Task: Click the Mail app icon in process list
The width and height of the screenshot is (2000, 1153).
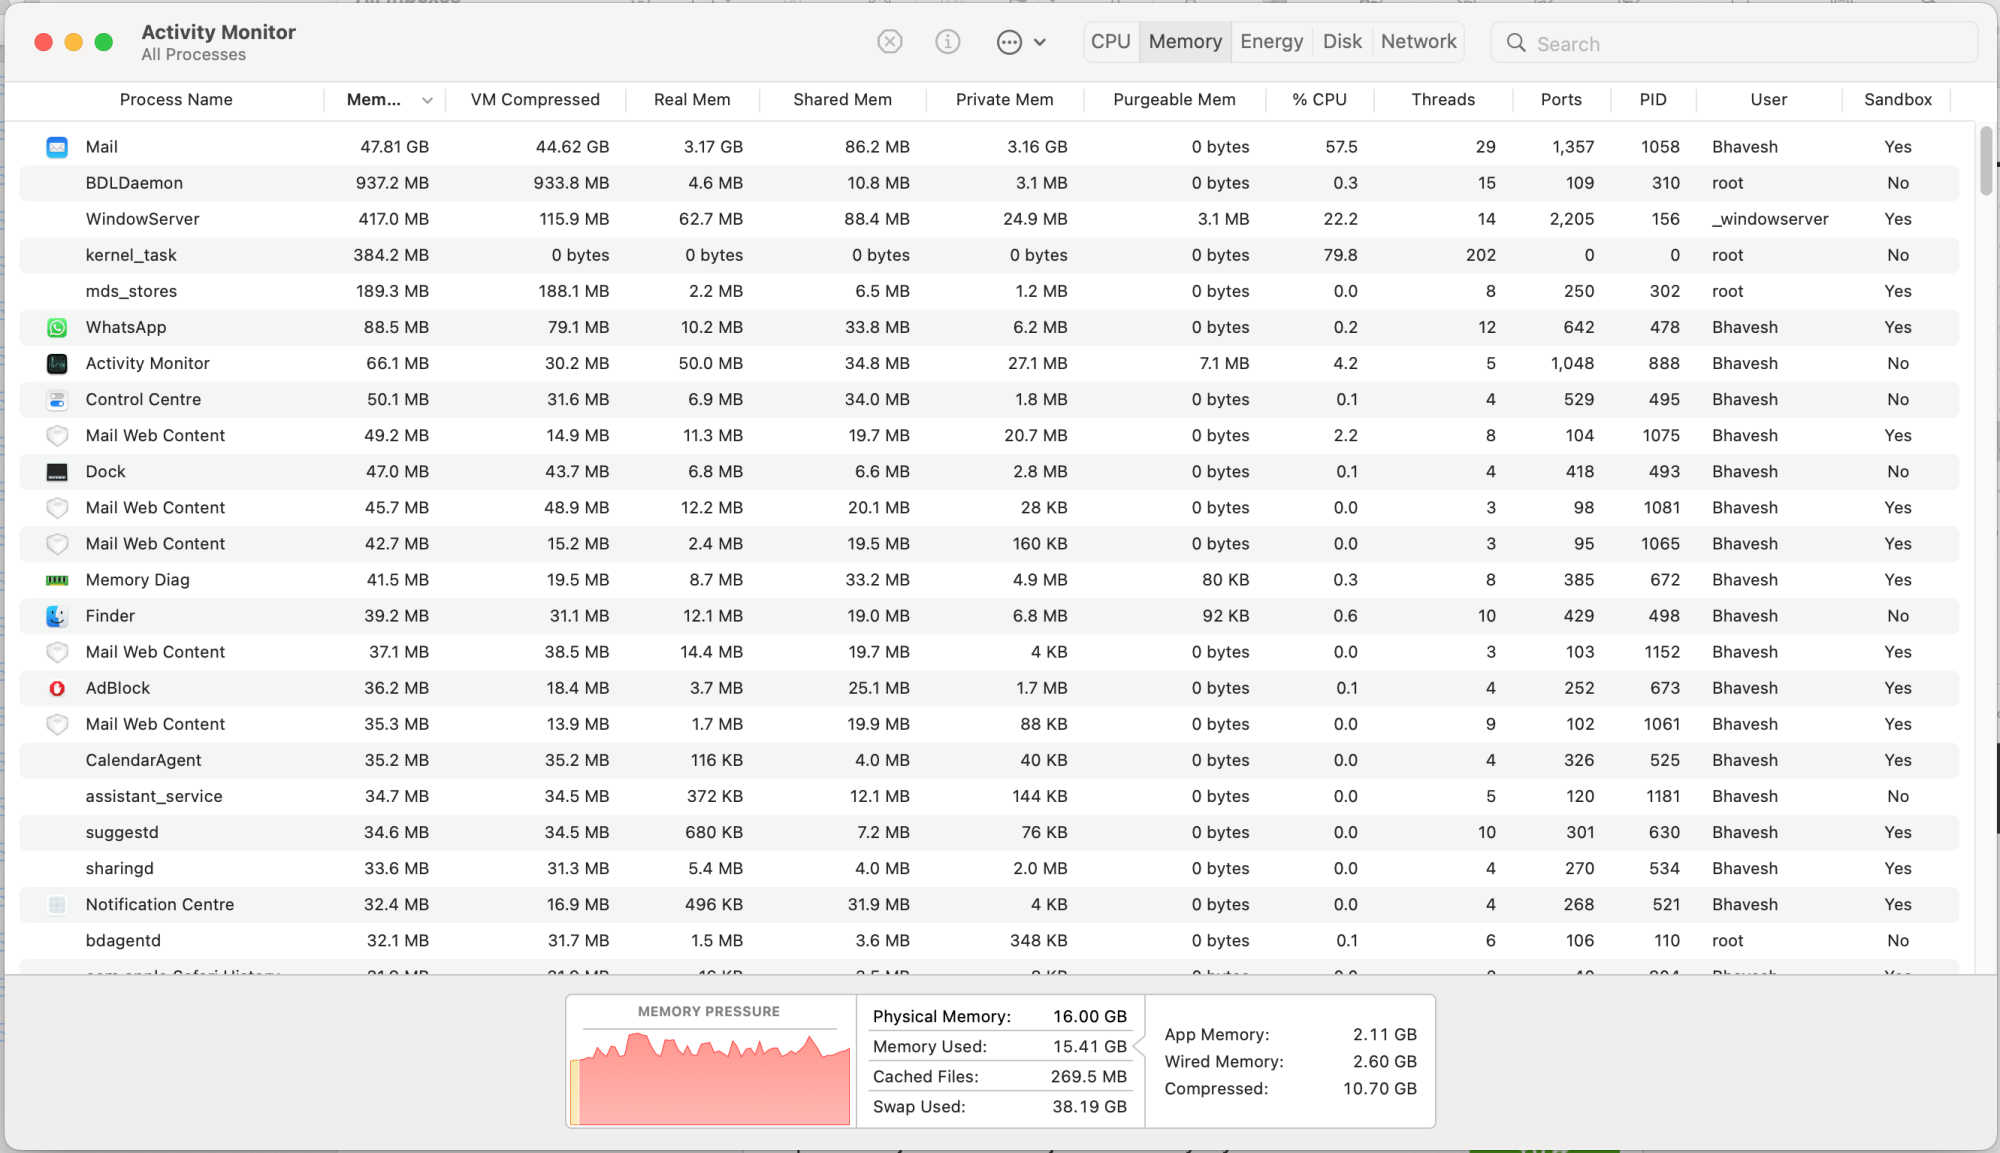Action: click(x=57, y=147)
